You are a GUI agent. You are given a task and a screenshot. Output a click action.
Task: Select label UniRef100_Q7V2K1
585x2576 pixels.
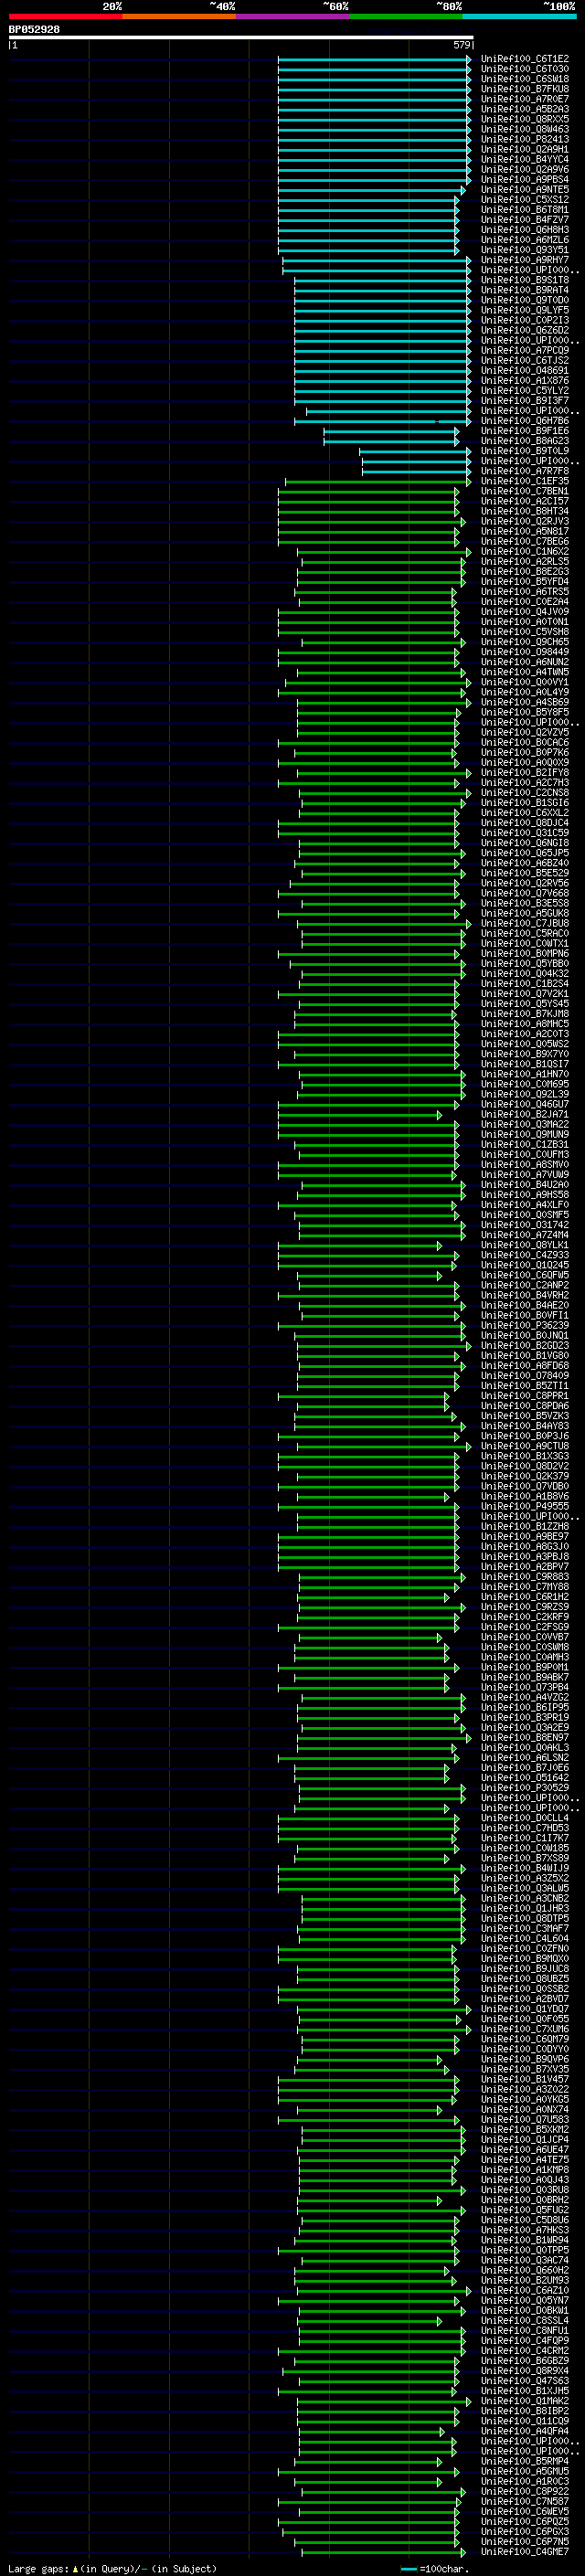click(525, 994)
